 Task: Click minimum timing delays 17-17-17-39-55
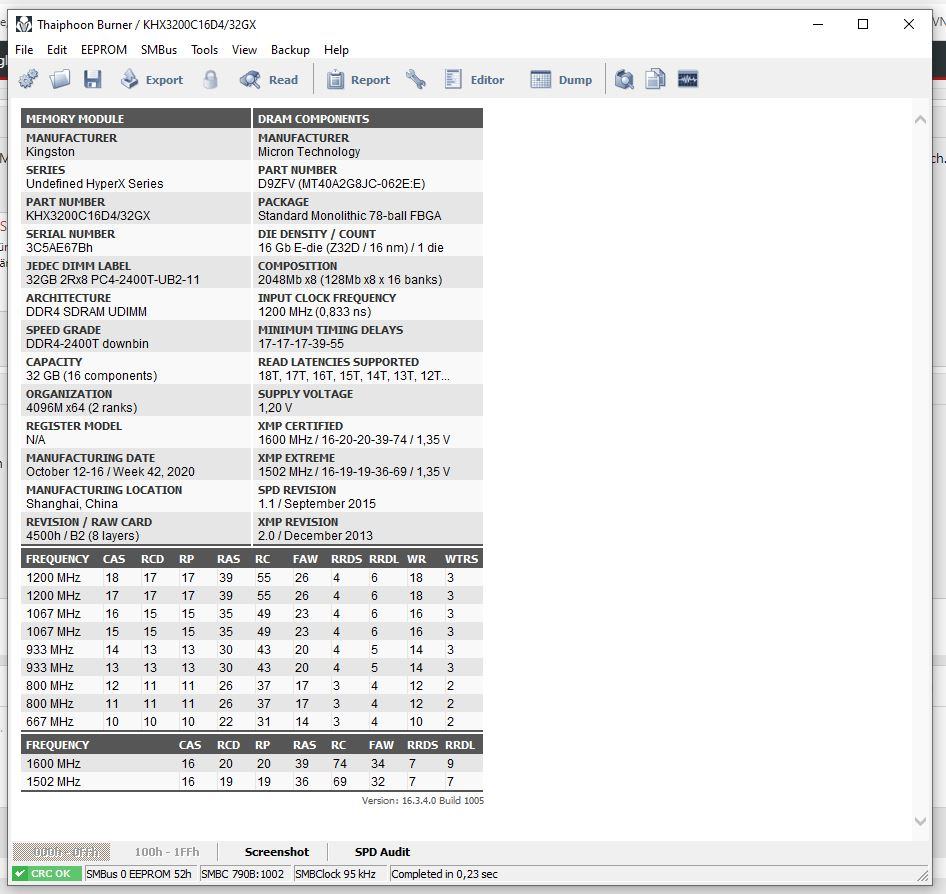point(301,344)
